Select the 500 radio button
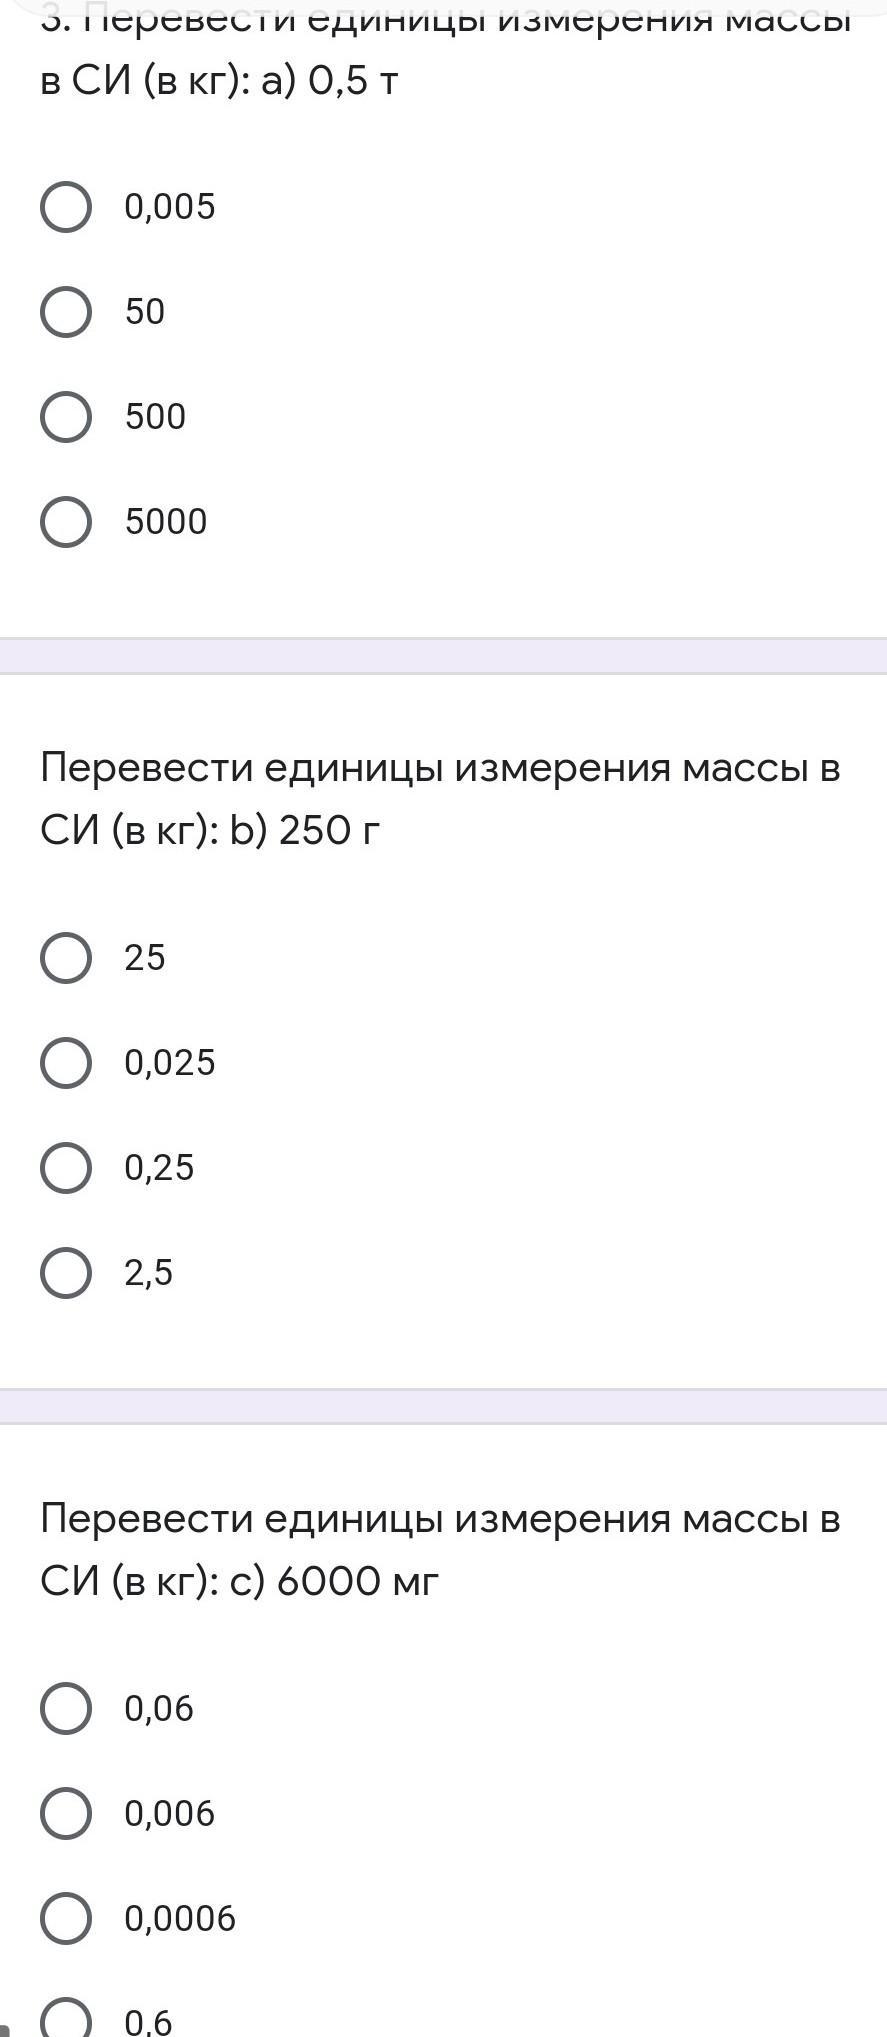Viewport: 887px width, 2037px height. 66,417
